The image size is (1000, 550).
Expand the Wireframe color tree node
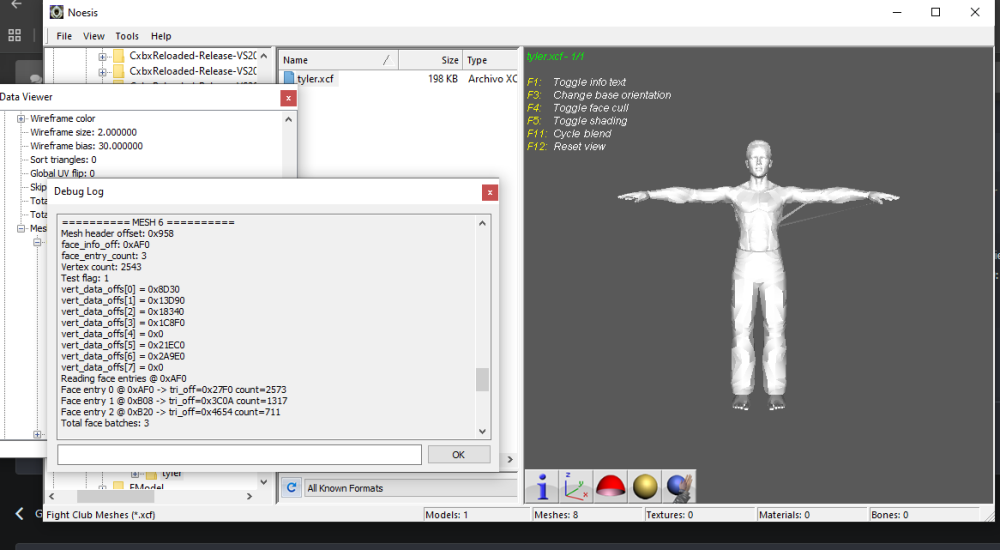point(21,119)
